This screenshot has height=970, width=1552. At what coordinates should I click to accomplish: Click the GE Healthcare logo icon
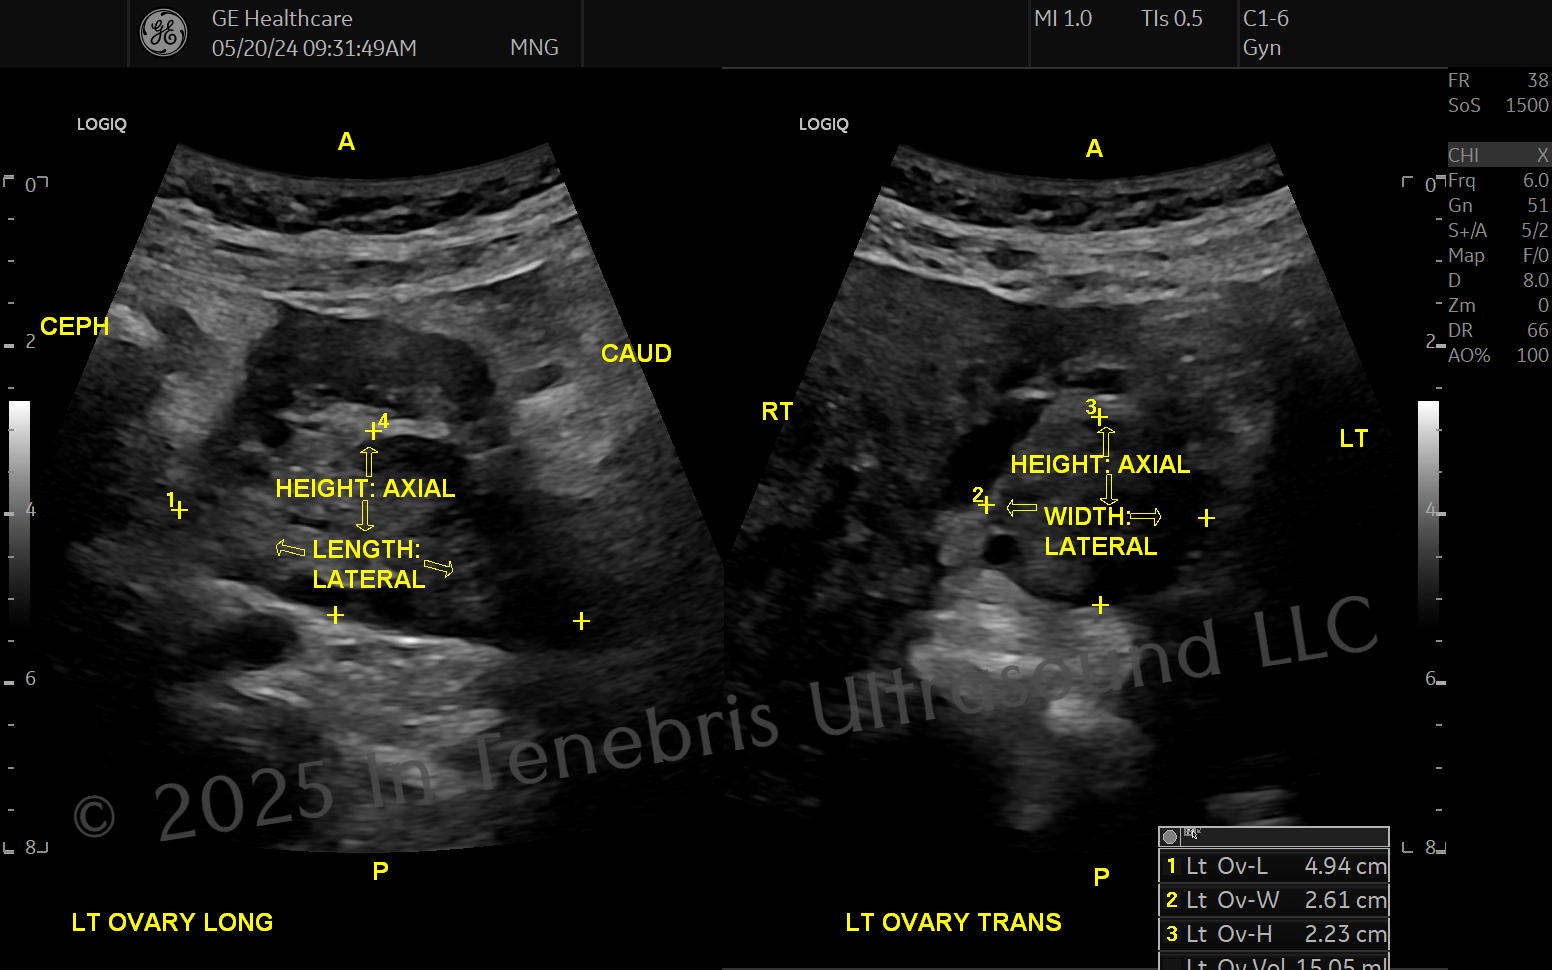(164, 33)
